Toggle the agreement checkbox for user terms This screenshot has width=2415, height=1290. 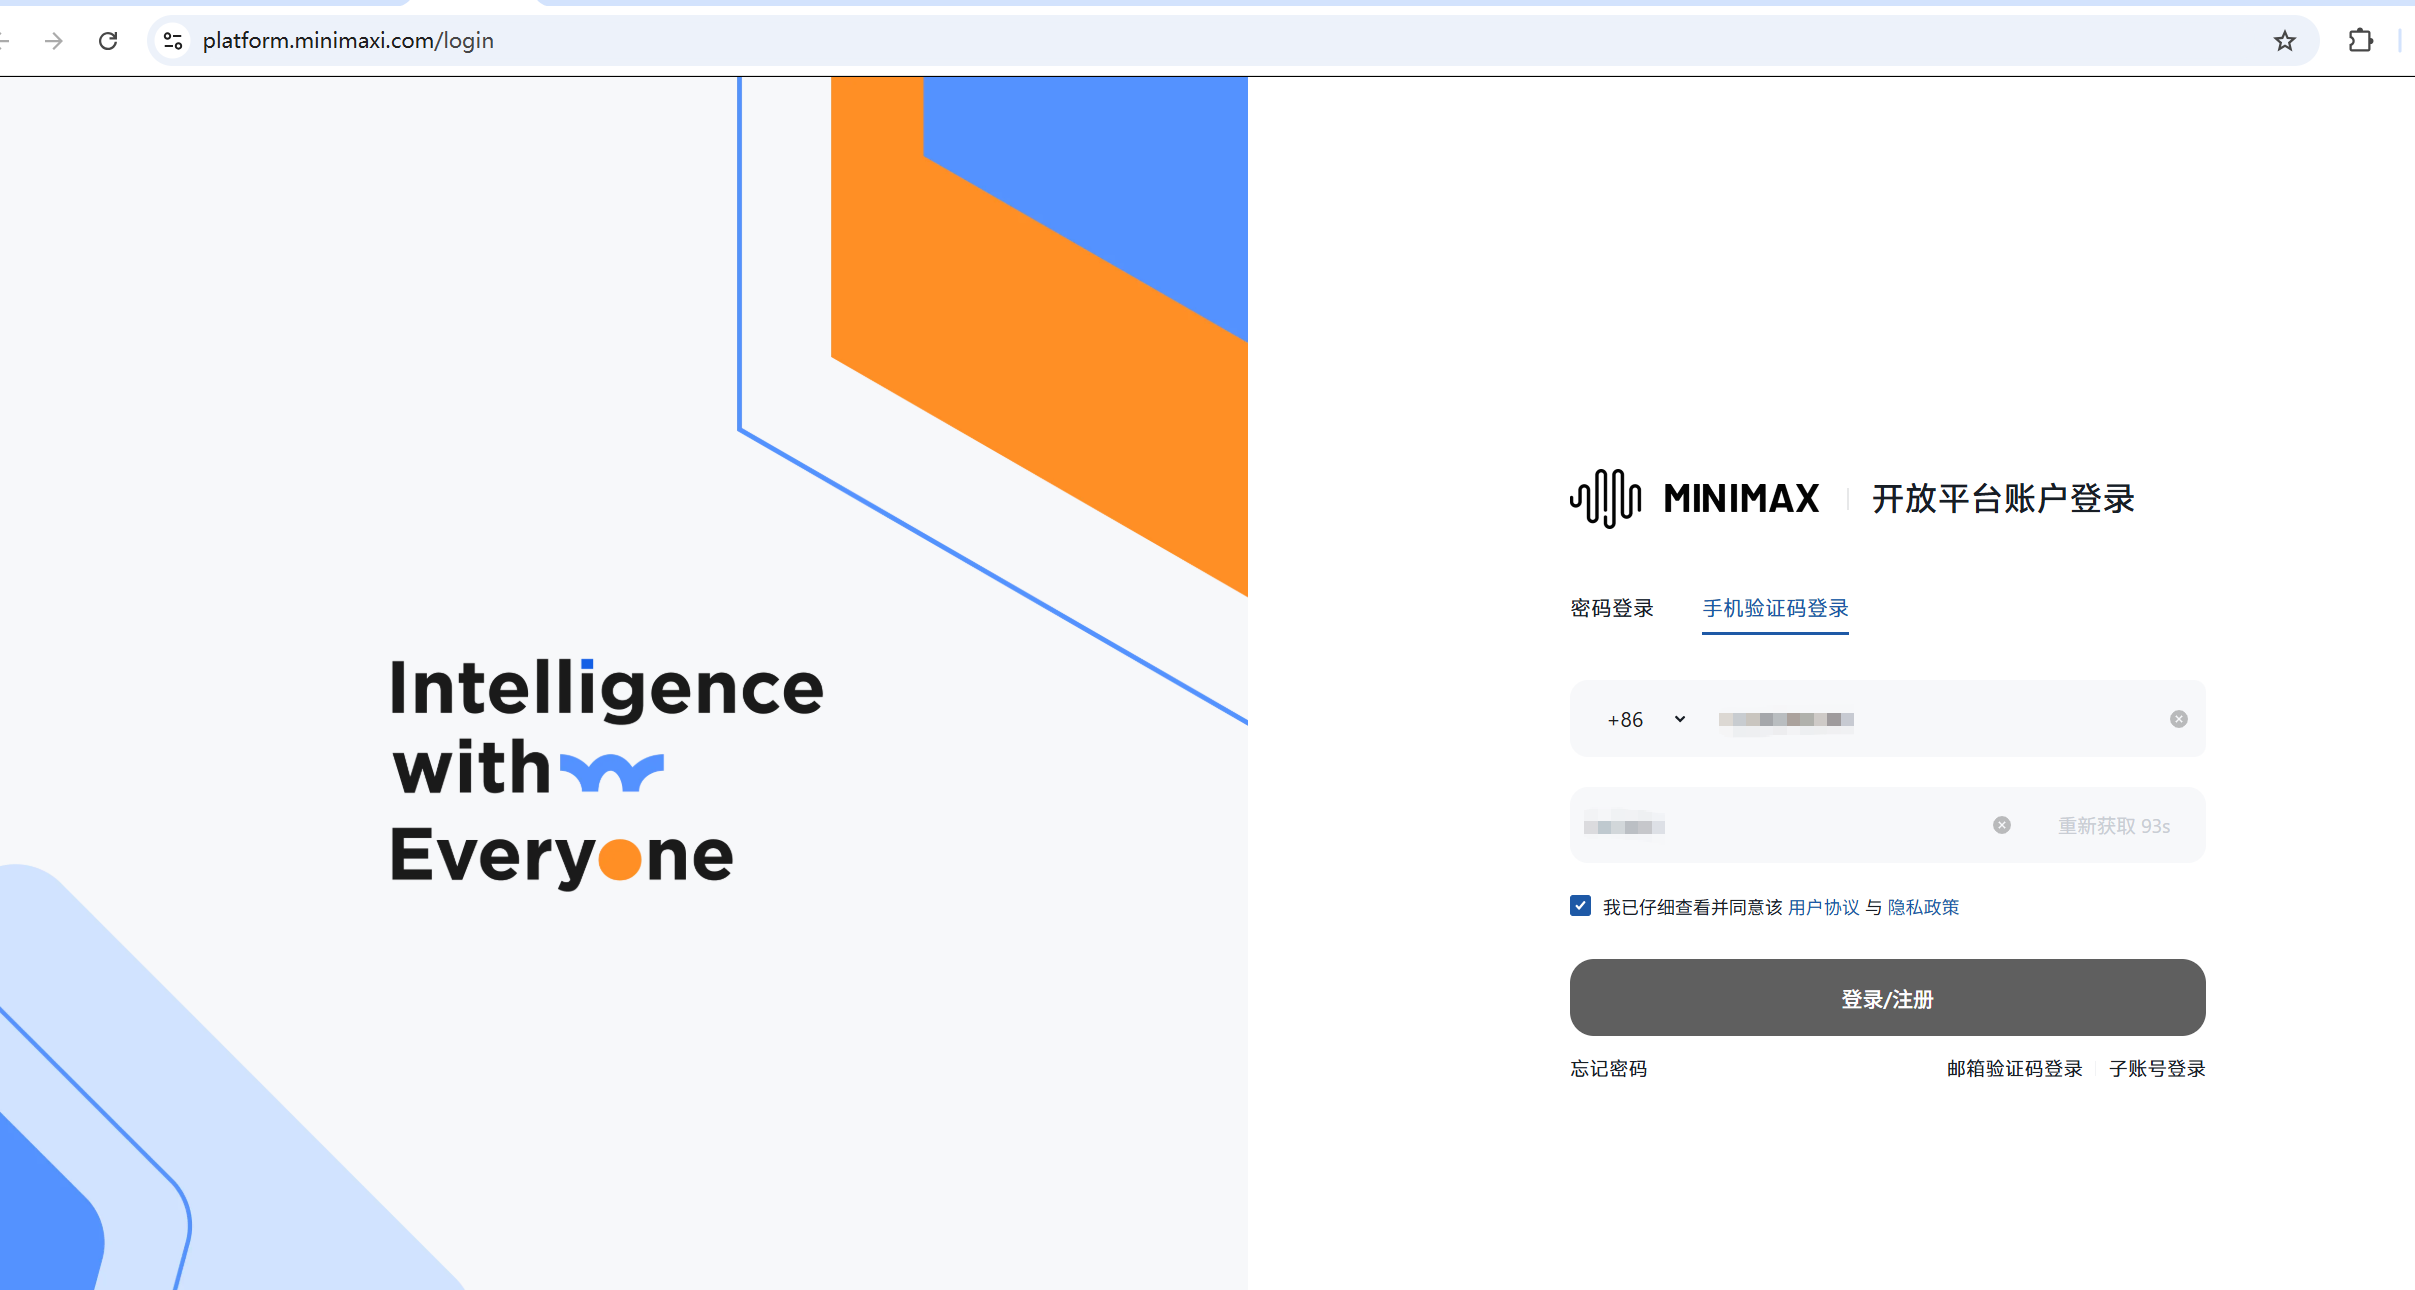[x=1580, y=906]
